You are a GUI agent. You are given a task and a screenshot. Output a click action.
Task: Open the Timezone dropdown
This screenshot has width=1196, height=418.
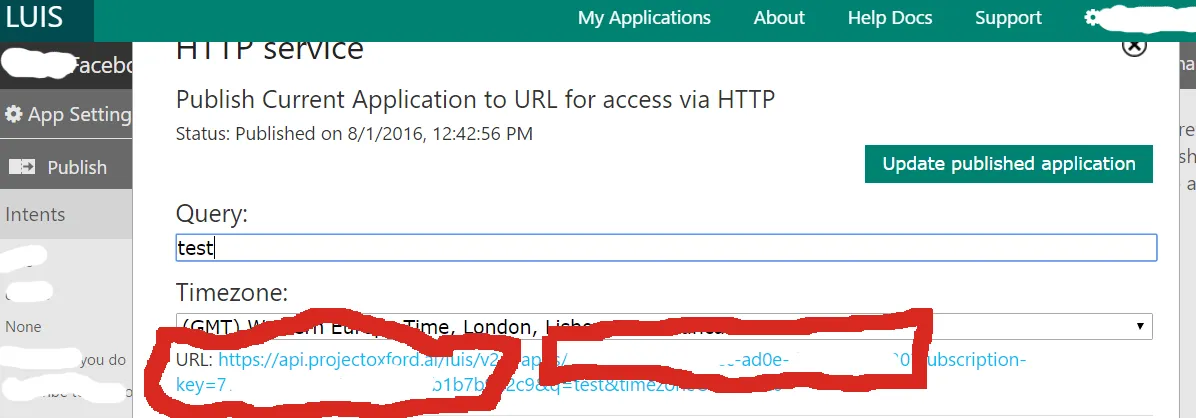[x=664, y=326]
